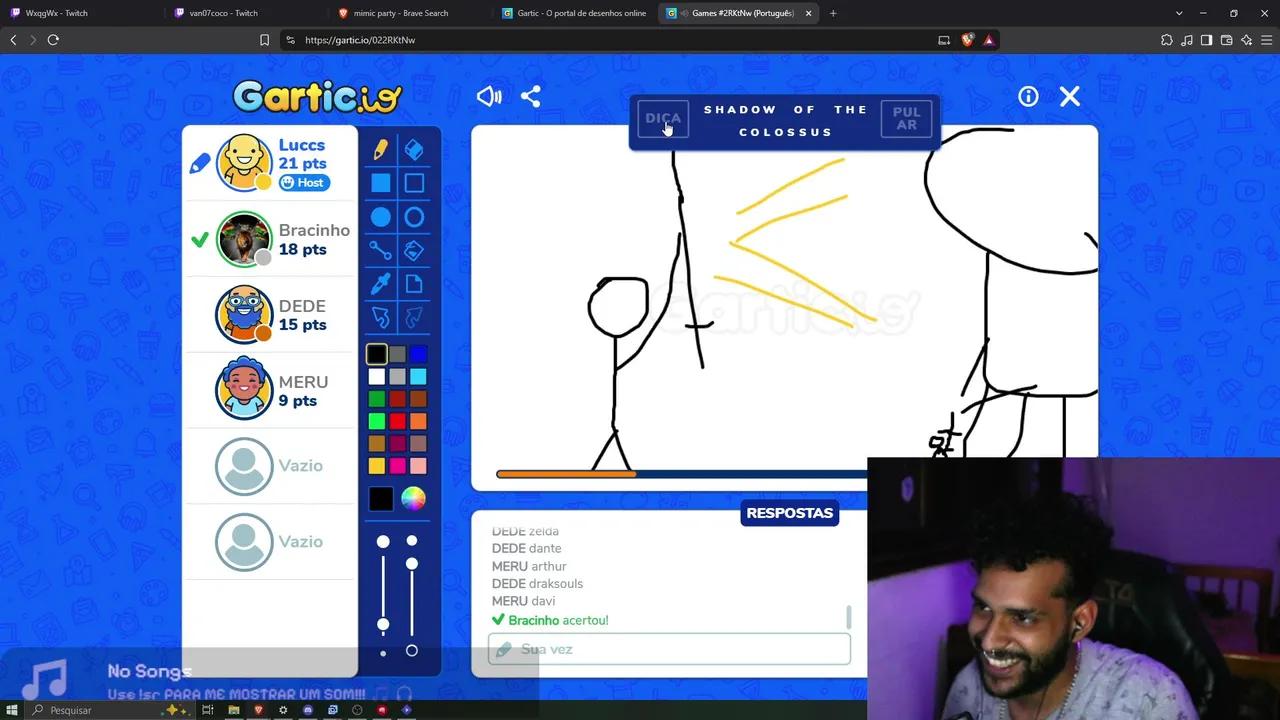Open Leo AI sparkle icon in toolbar
The image size is (1280, 720).
click(x=1247, y=40)
